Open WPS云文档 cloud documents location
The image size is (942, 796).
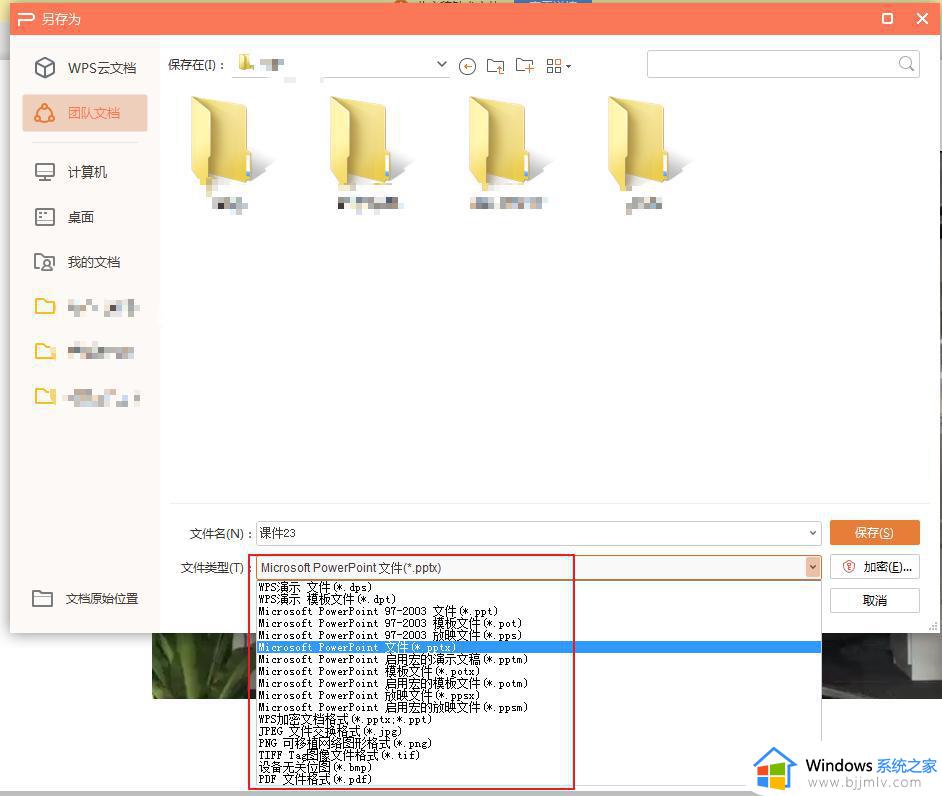point(85,68)
